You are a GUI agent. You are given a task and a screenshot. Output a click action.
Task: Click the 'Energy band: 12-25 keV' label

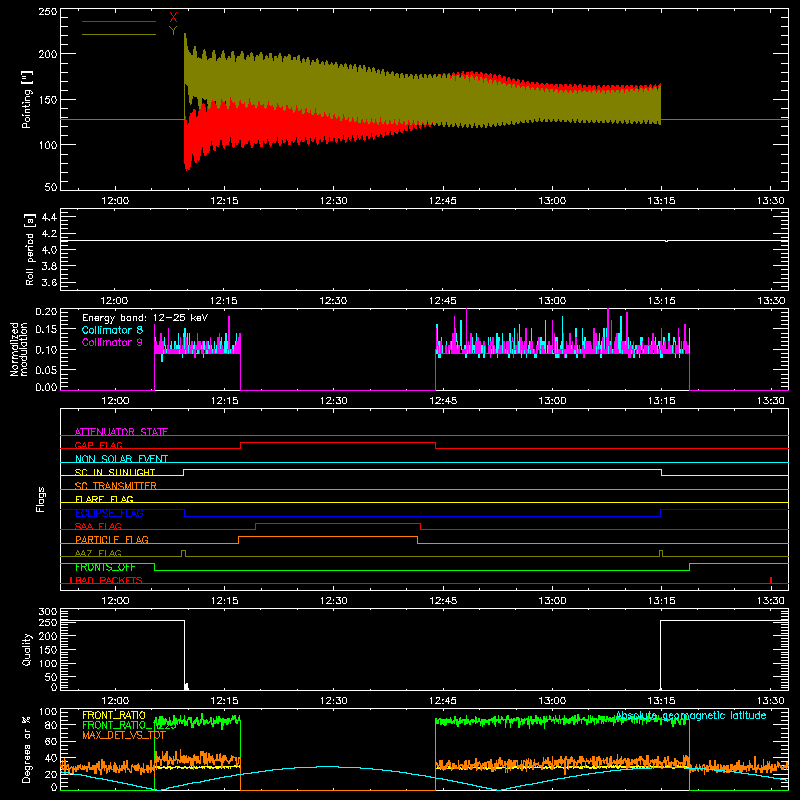coord(145,318)
